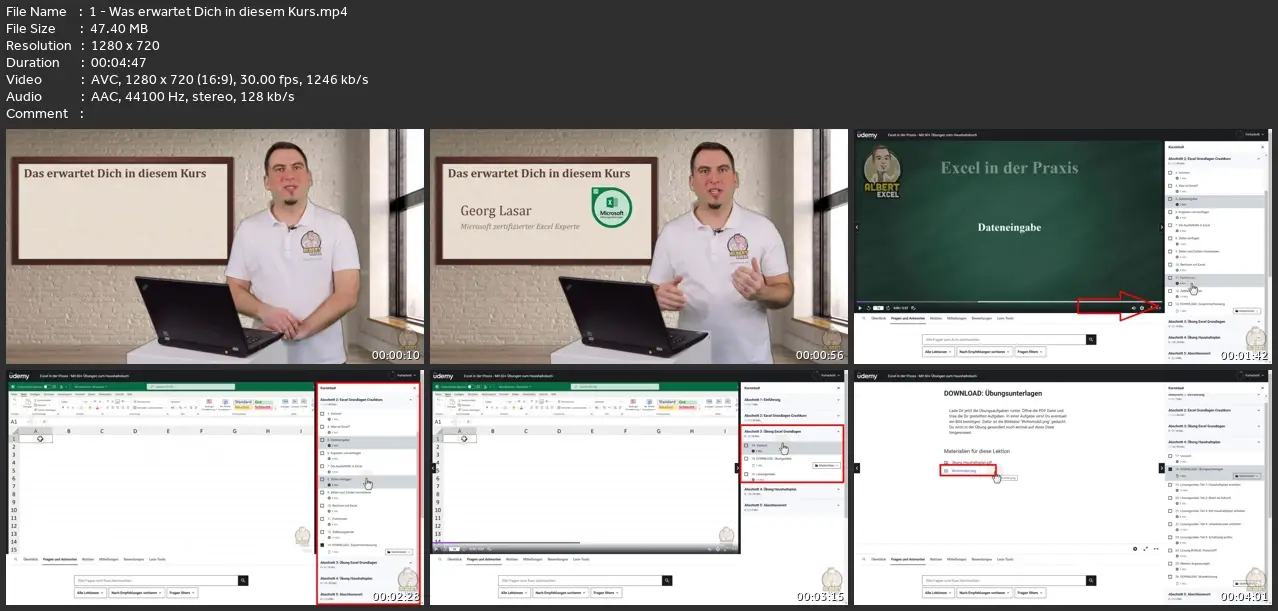The width and height of the screenshot is (1278, 611).
Task: Click dark search button in the 00:04:01 frame
Action: [x=1091, y=581]
